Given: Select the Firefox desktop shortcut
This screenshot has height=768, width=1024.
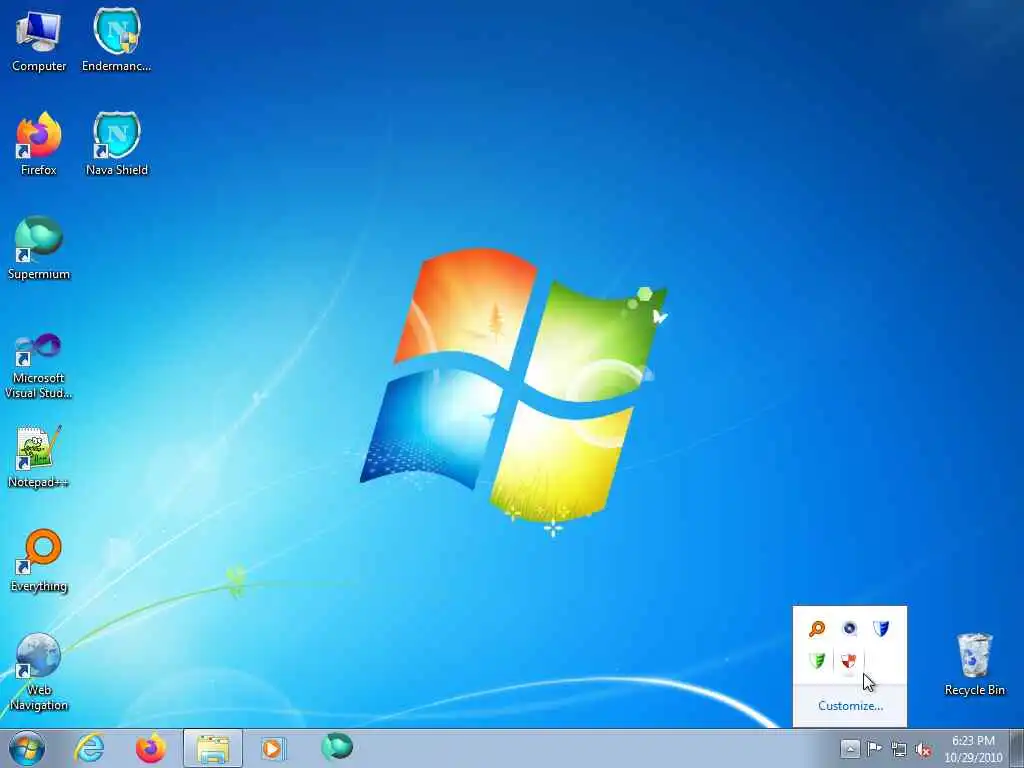Looking at the screenshot, I should (39, 144).
